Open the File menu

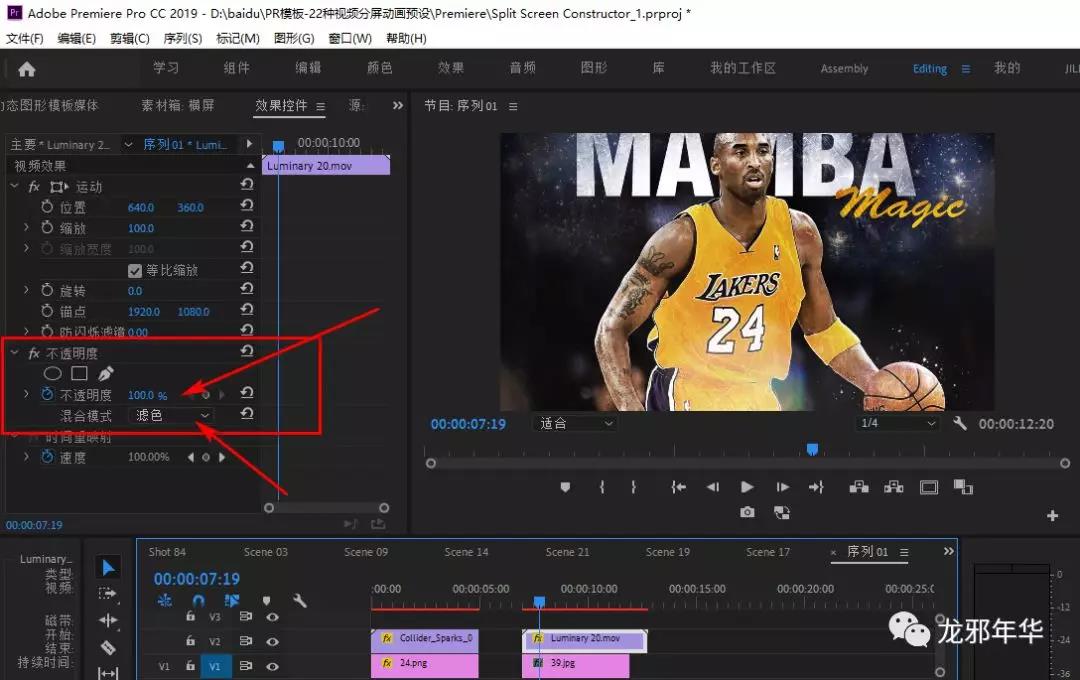click(25, 38)
